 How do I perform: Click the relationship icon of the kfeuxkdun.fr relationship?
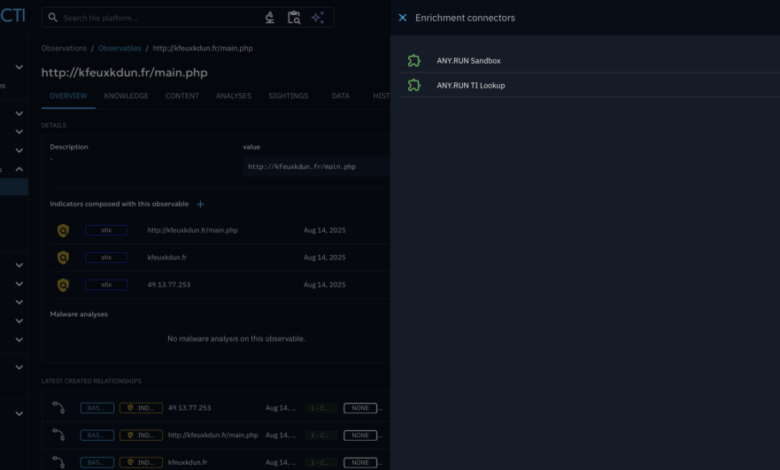coord(59,463)
